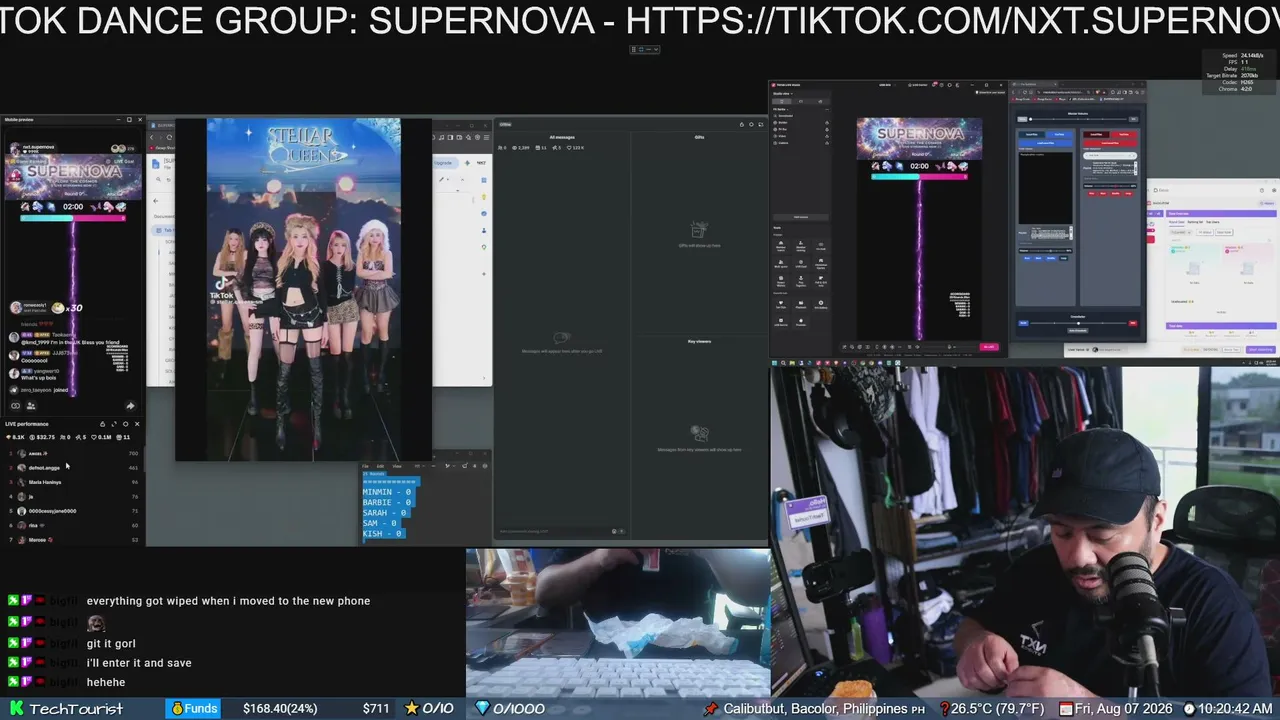
Task: Click the share arrow in Mobile preview
Action: [130, 406]
